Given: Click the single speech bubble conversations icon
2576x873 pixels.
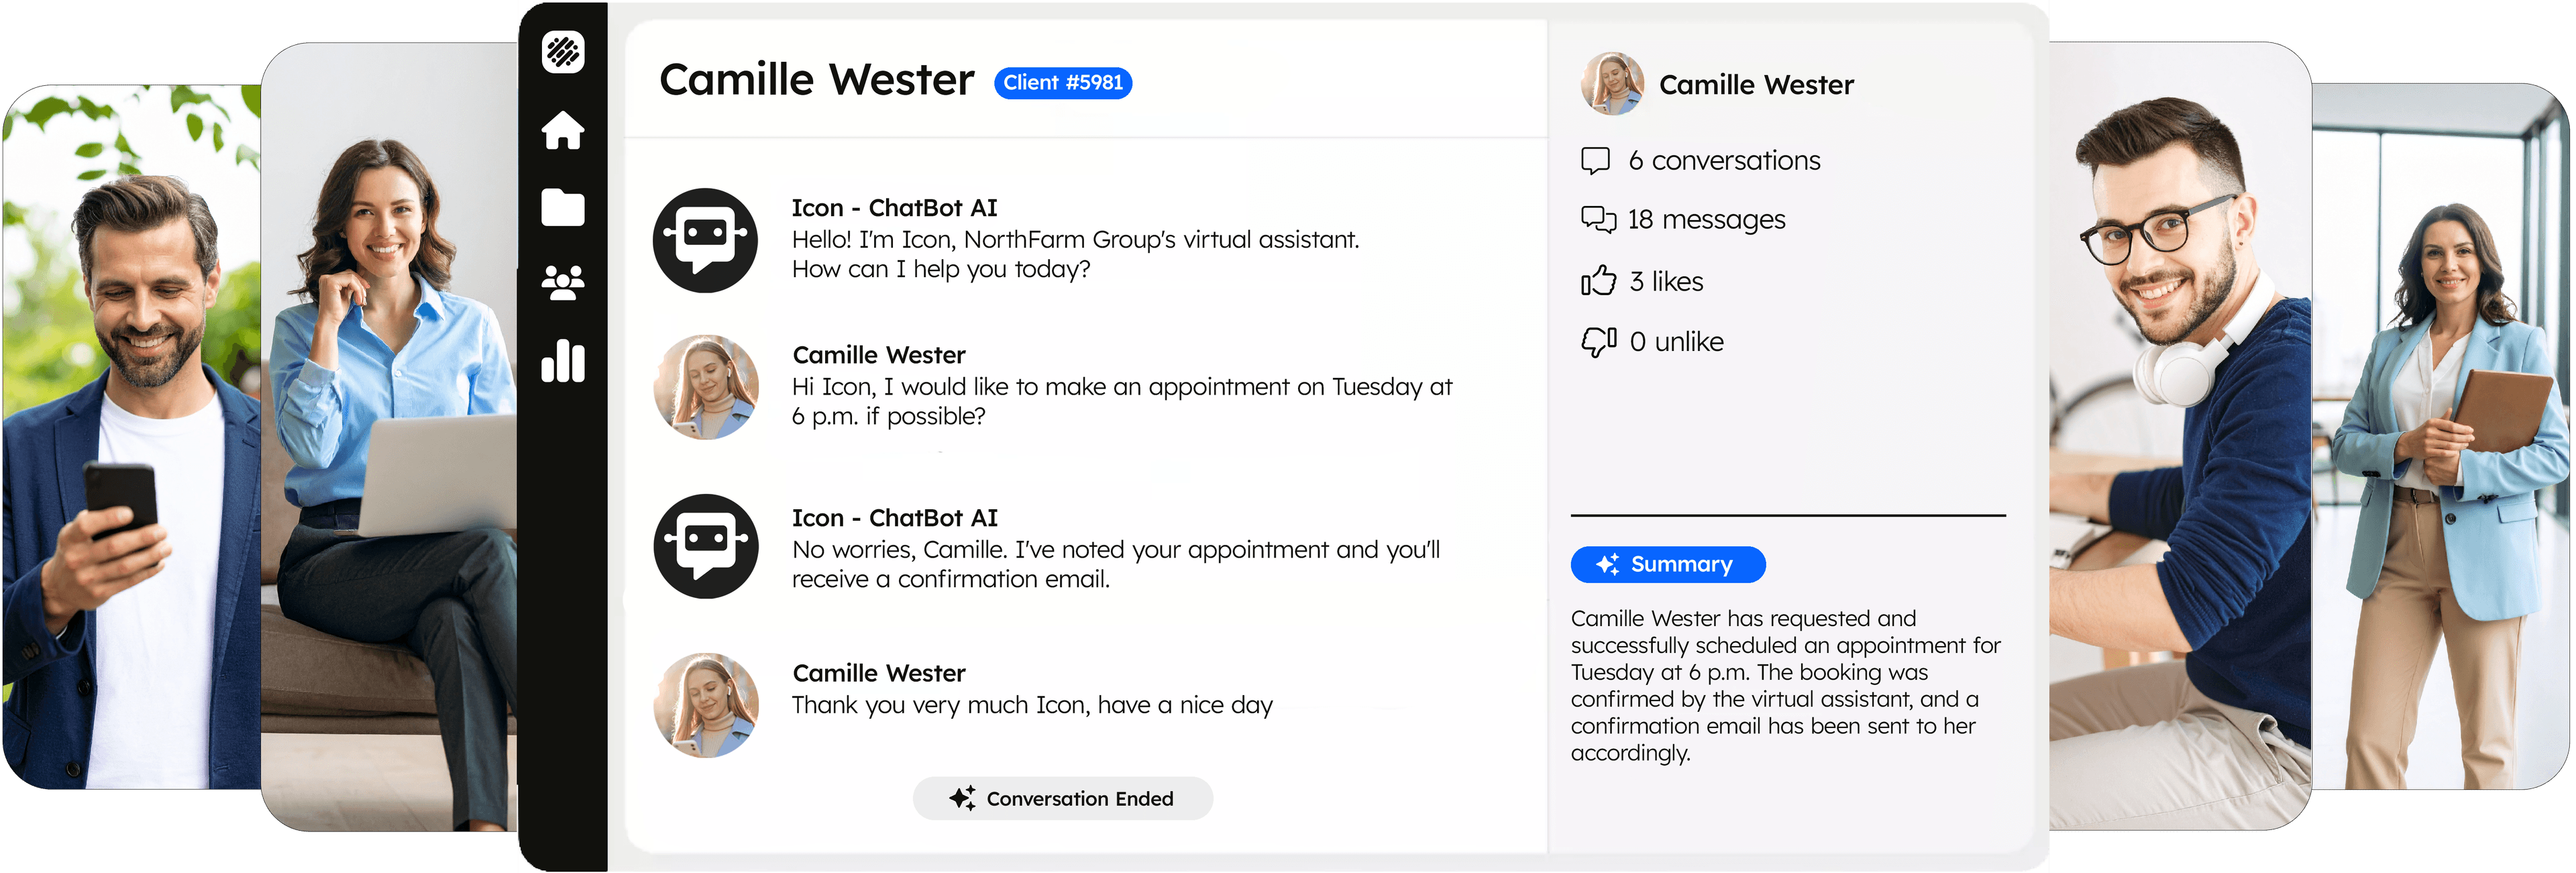Looking at the screenshot, I should pyautogui.click(x=1595, y=160).
